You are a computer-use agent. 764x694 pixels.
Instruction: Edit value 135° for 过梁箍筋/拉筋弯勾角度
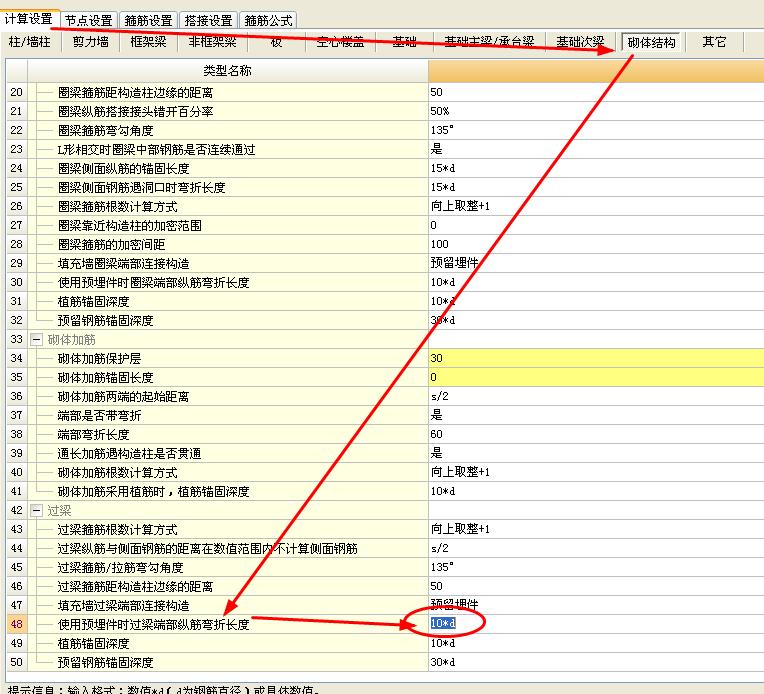tap(596, 567)
